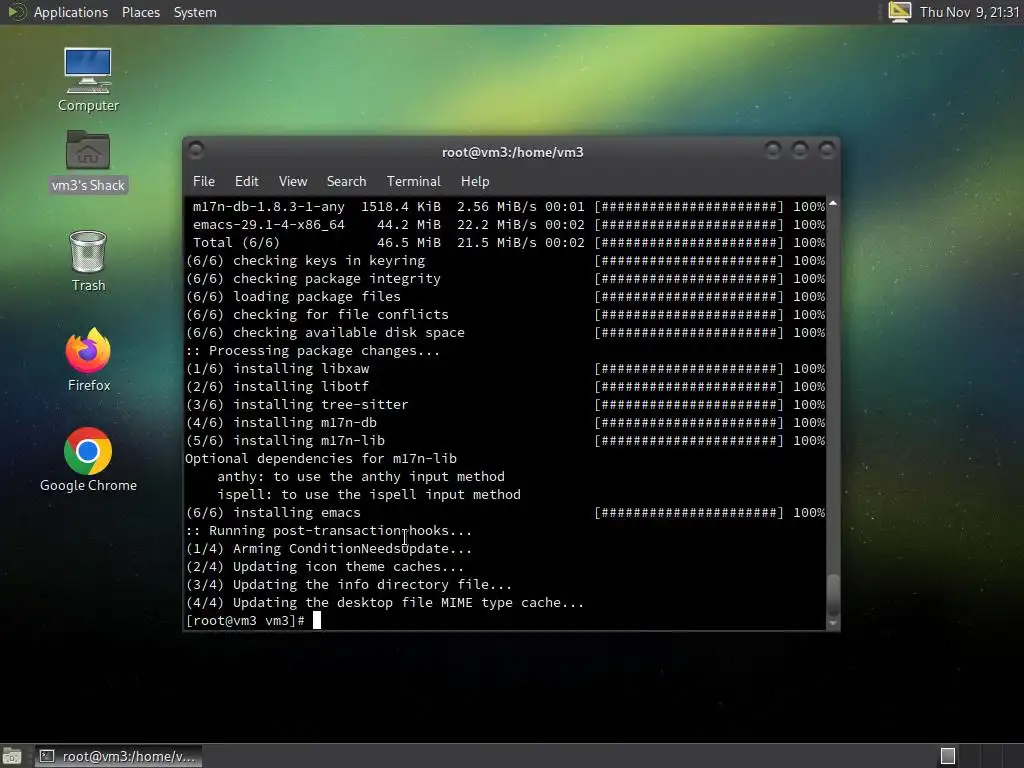Click 'checking for file conflicts' text
Viewport: 1024px width, 768px height.
[x=341, y=315]
